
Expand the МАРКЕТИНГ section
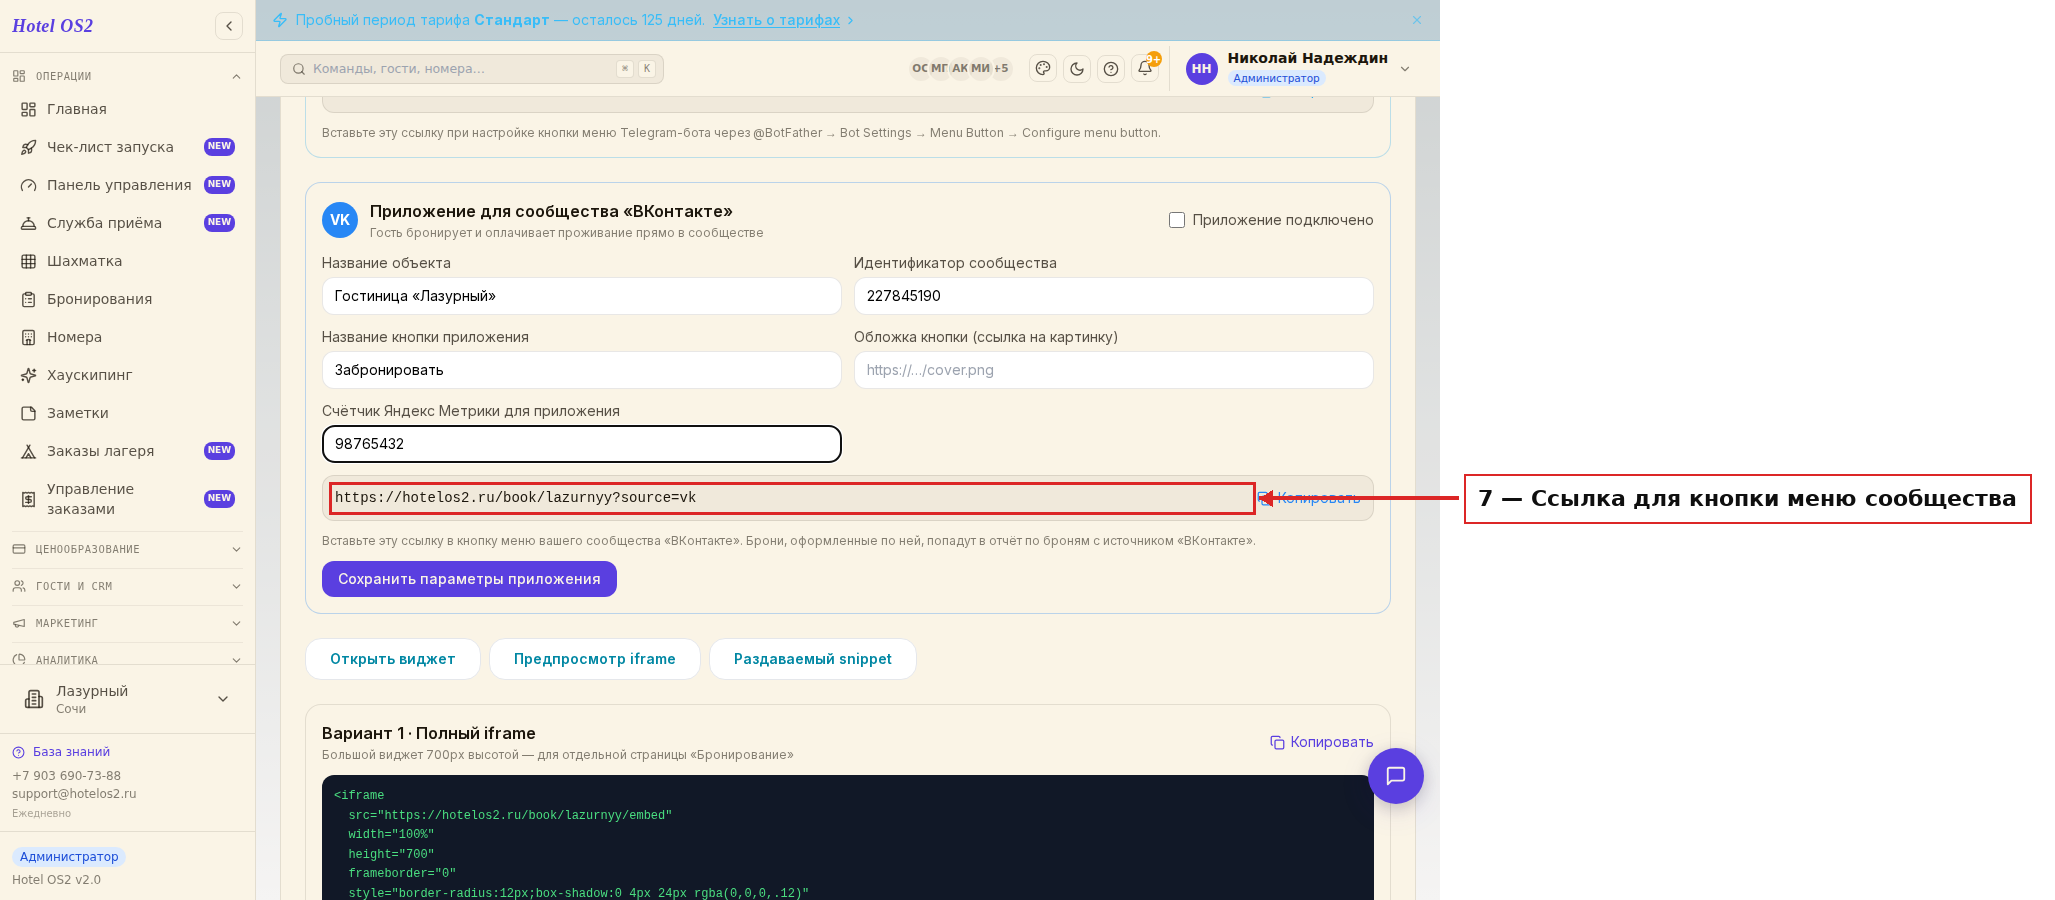[127, 623]
